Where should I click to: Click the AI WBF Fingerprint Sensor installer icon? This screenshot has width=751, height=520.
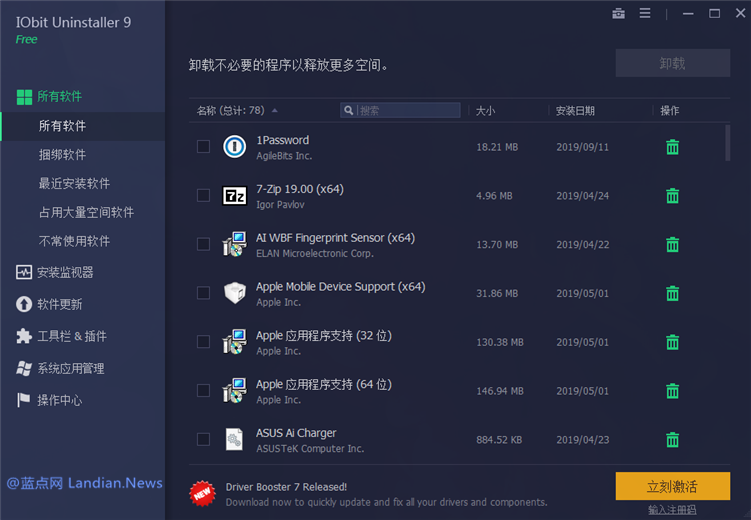click(235, 244)
